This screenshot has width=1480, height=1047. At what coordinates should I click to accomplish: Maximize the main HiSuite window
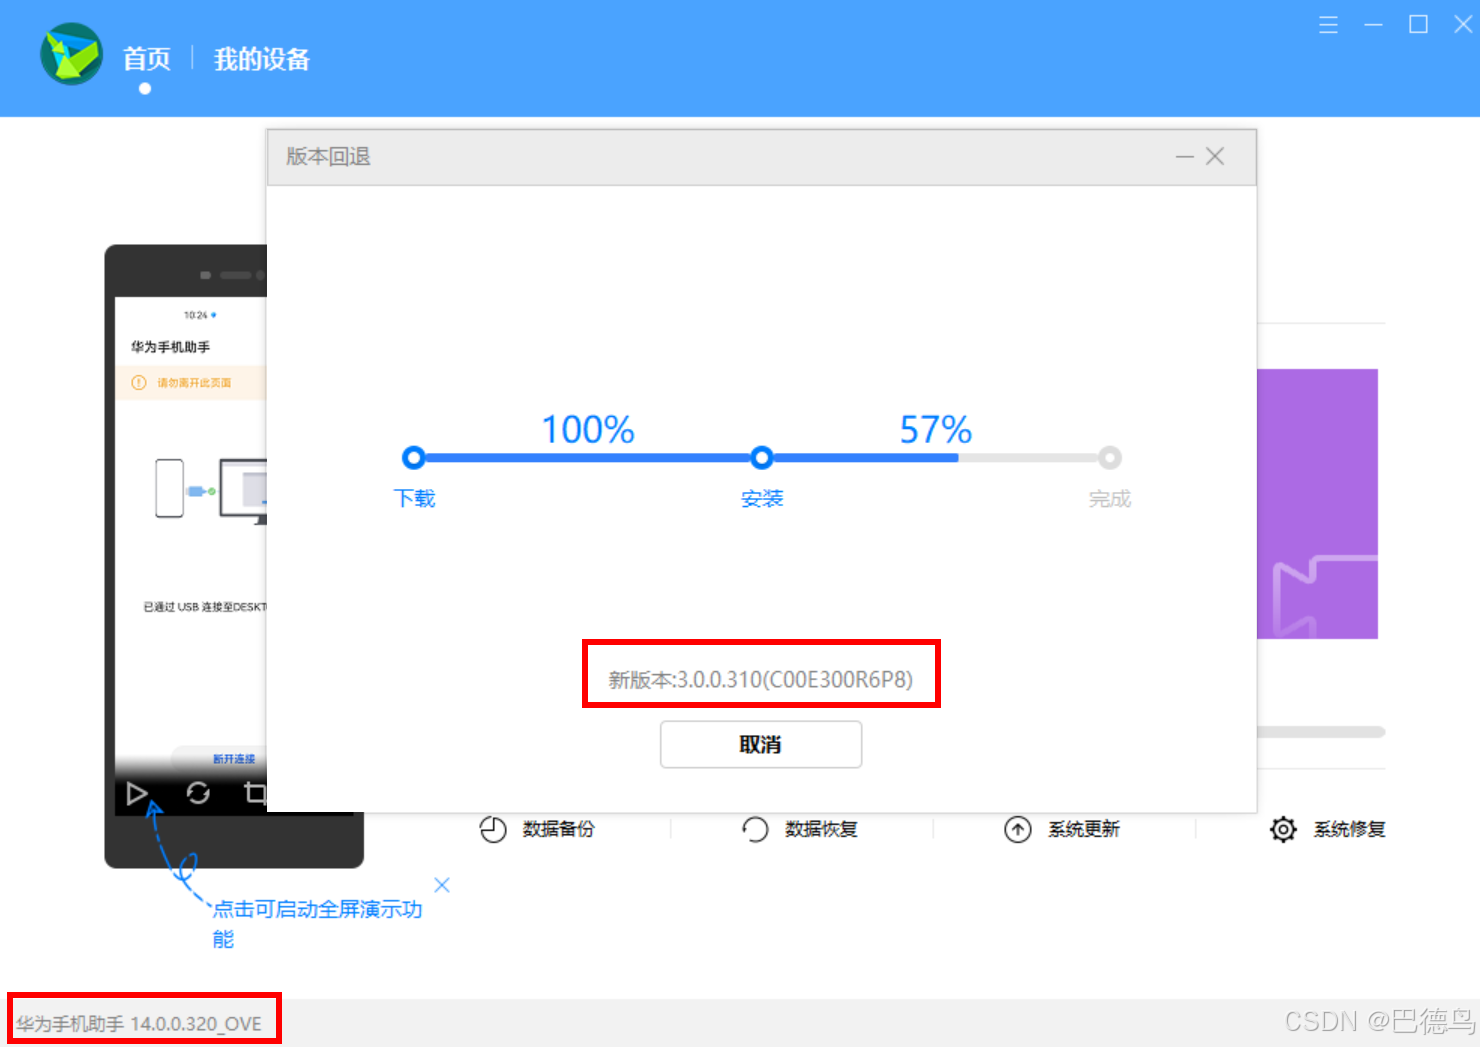coord(1418,25)
